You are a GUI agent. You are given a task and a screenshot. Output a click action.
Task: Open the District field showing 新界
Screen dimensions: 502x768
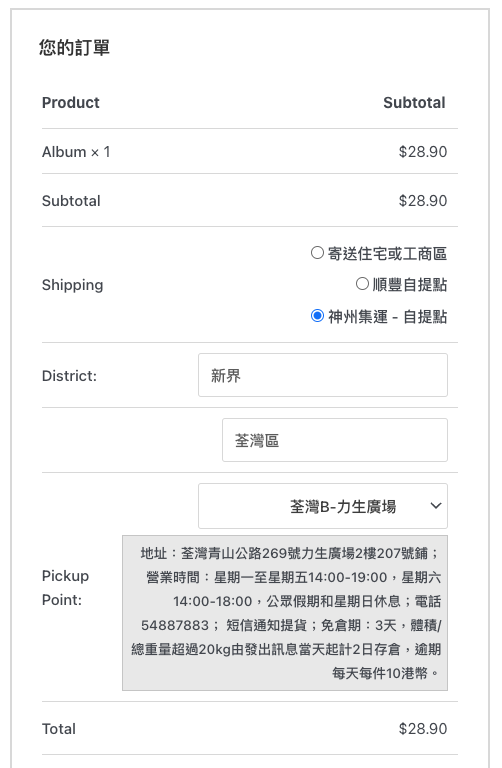tap(323, 375)
